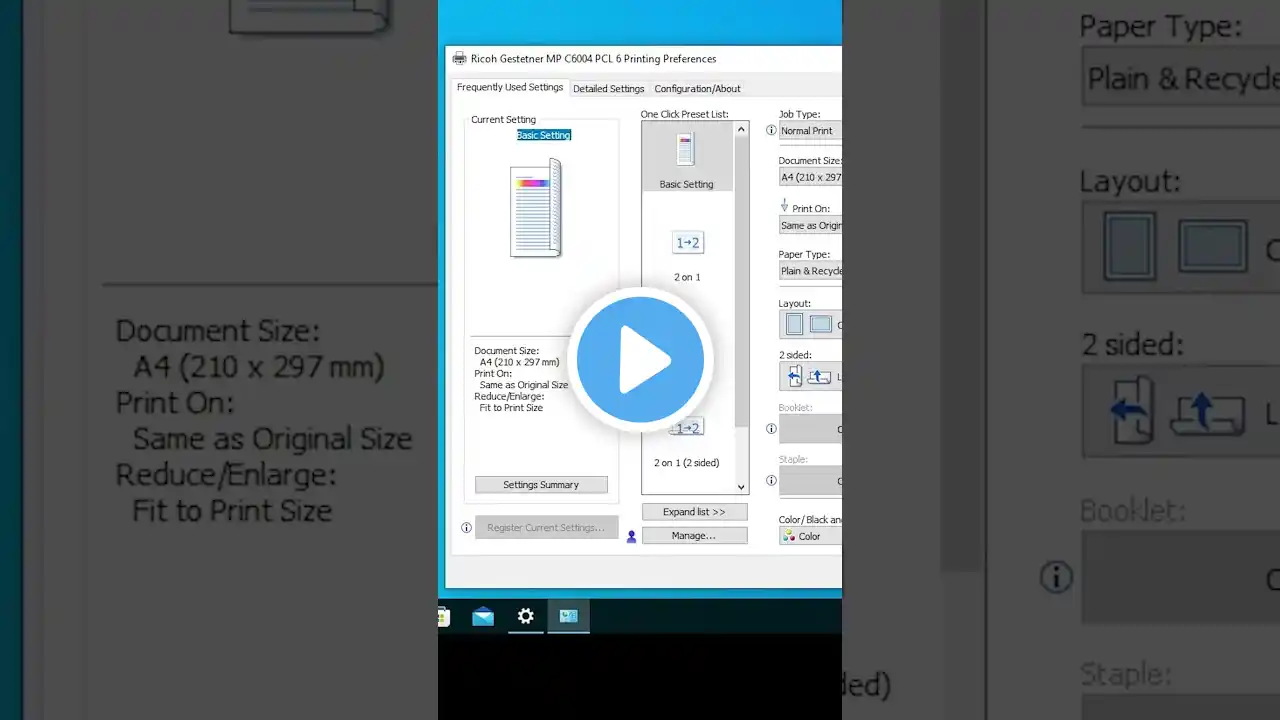
Task: Select the landscape Layout icon in the dialog
Action: (x=820, y=325)
